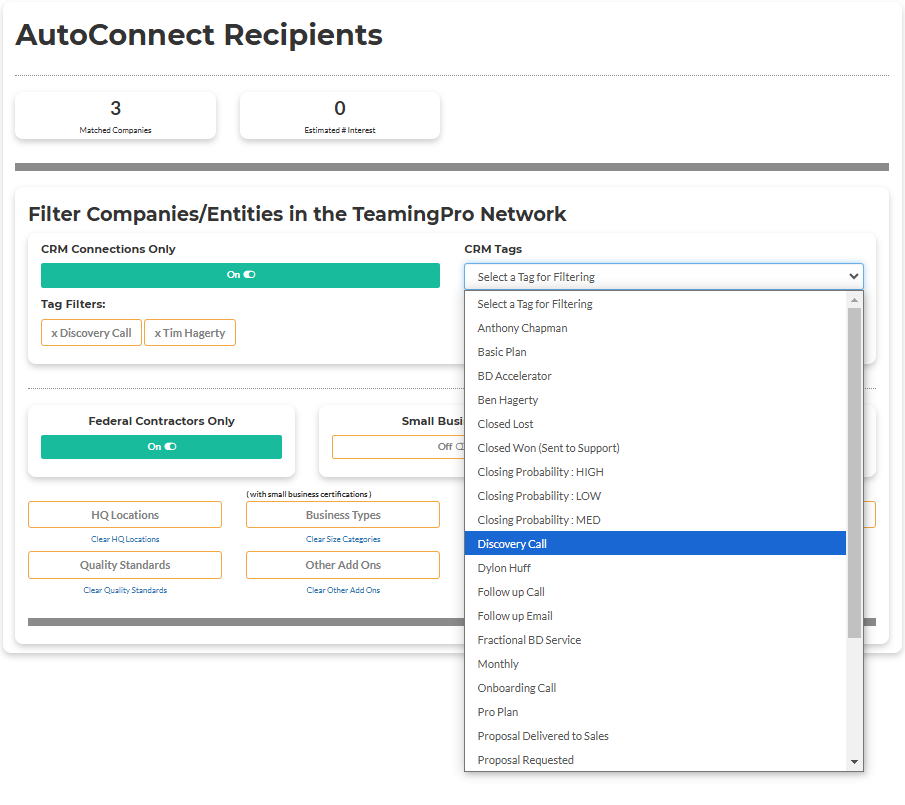
Task: Open the Business Types filter
Action: 342,514
